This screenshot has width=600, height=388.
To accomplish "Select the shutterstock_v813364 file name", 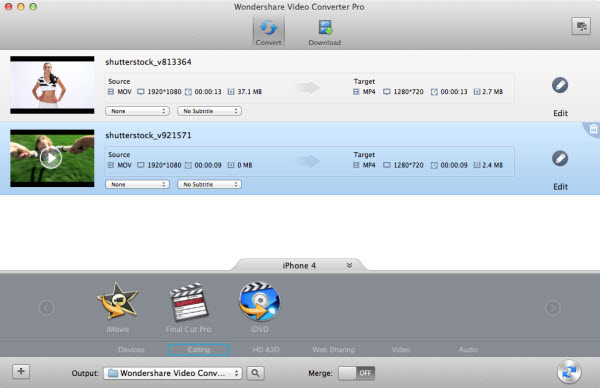I will (148, 62).
